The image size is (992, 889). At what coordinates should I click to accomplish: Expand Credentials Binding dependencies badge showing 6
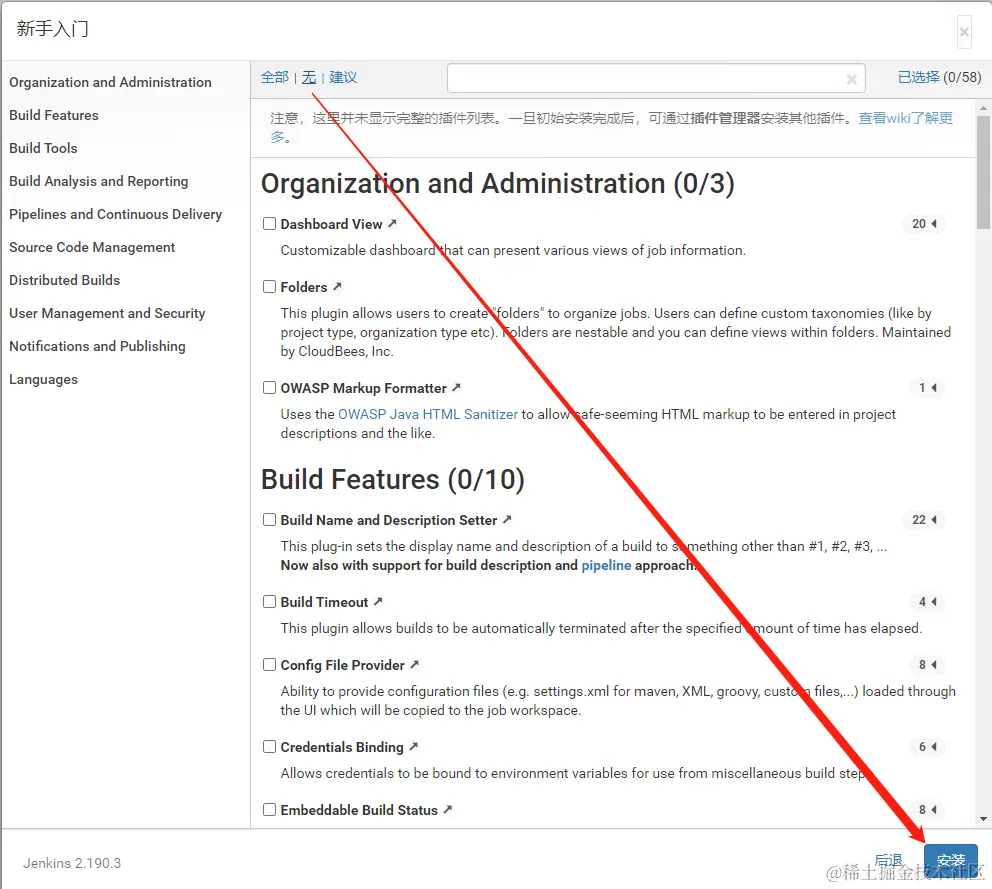tap(927, 747)
